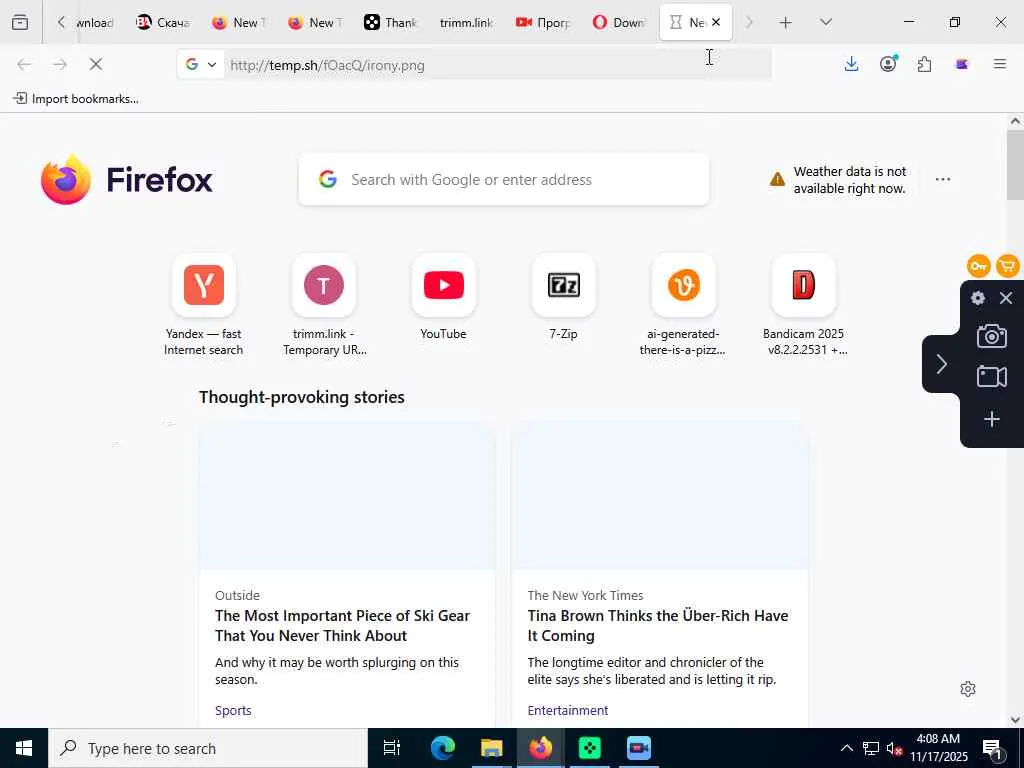Click the purple extension icon in toolbar

(x=961, y=64)
